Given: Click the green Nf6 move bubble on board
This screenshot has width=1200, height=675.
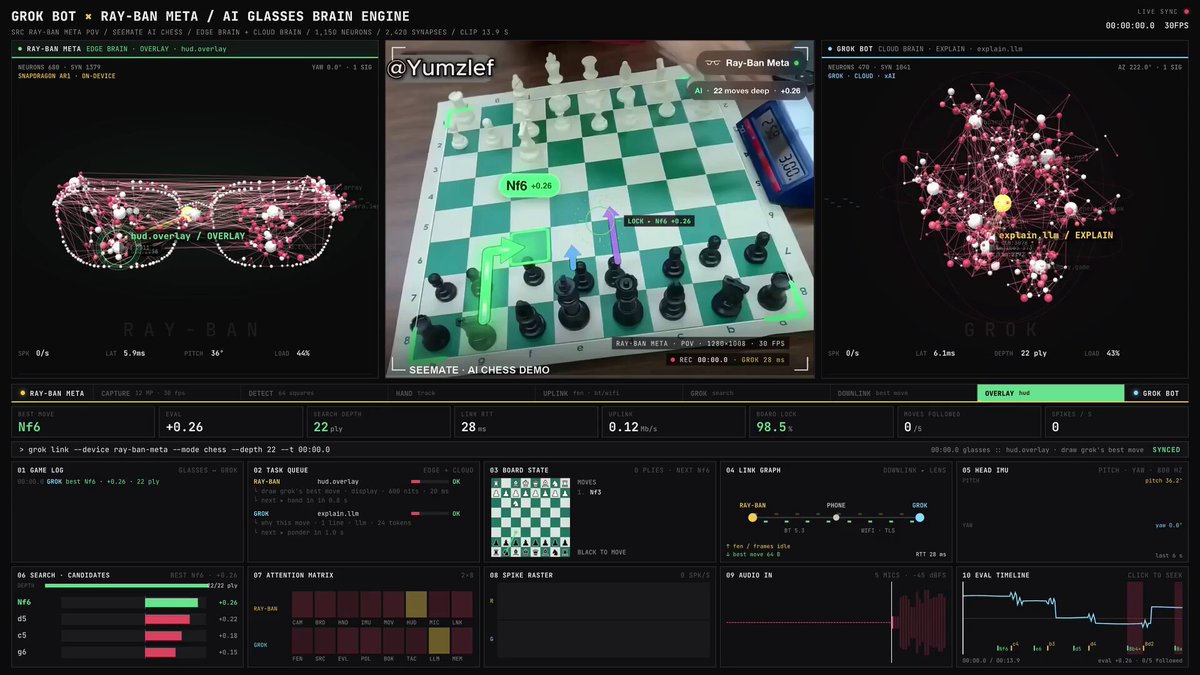Looking at the screenshot, I should [529, 186].
